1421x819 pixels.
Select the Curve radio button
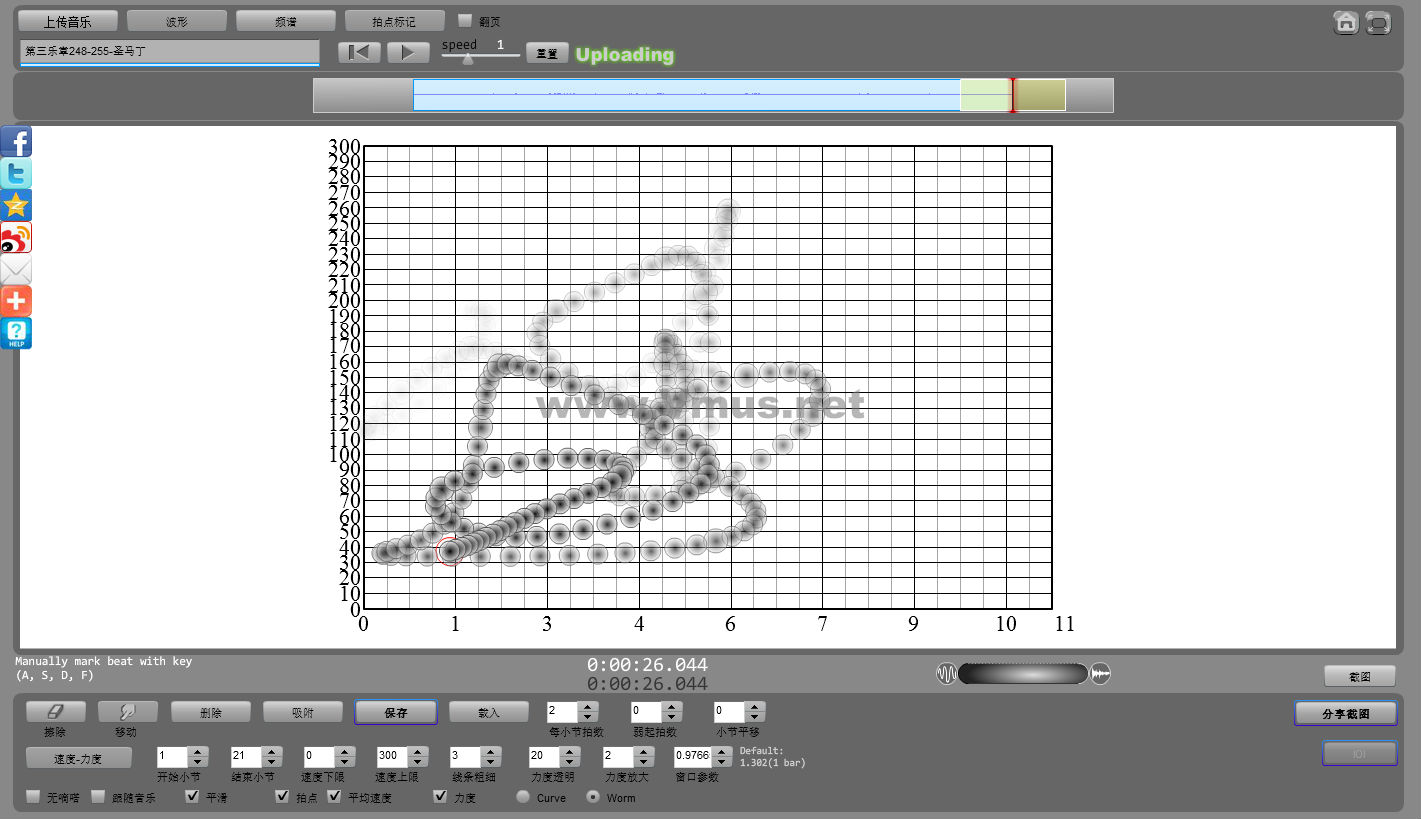coord(523,797)
